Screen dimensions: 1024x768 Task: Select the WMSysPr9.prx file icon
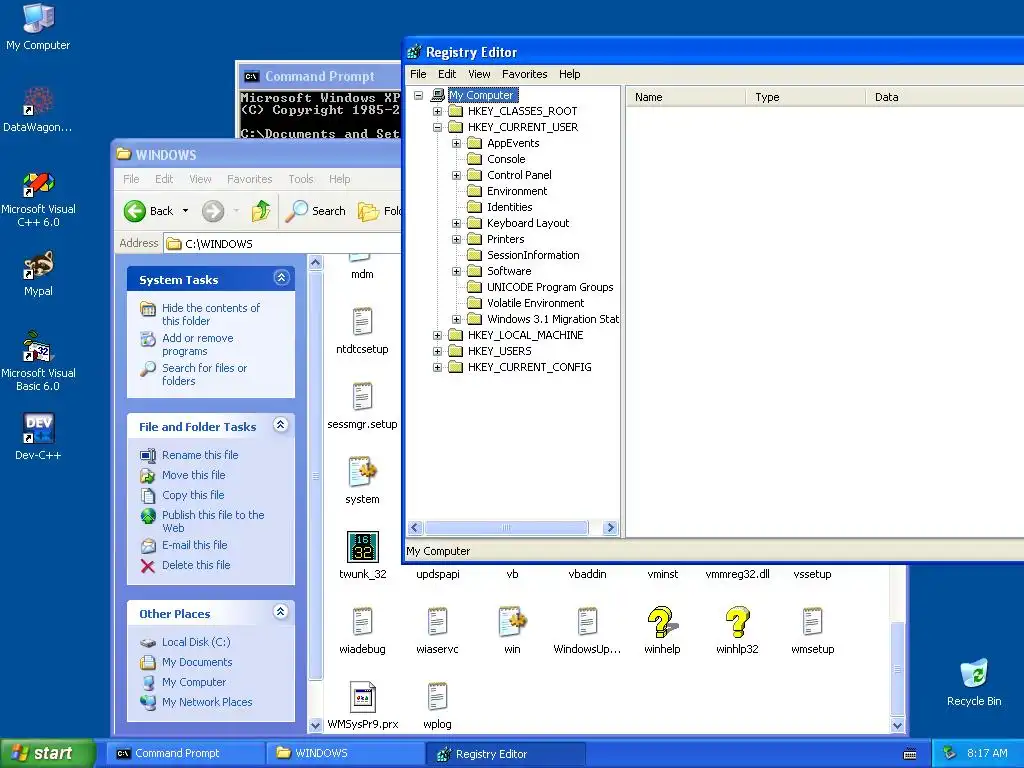[x=362, y=697]
